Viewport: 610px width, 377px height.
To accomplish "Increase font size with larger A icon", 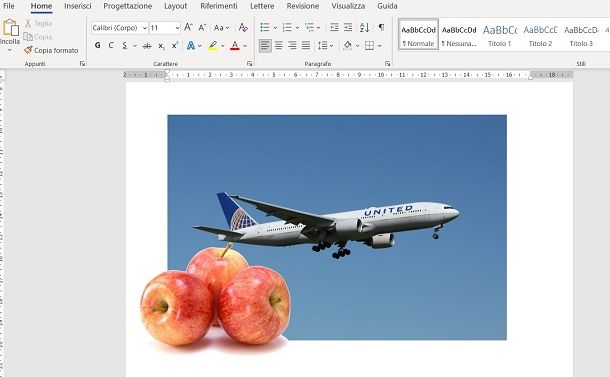I will coord(188,28).
